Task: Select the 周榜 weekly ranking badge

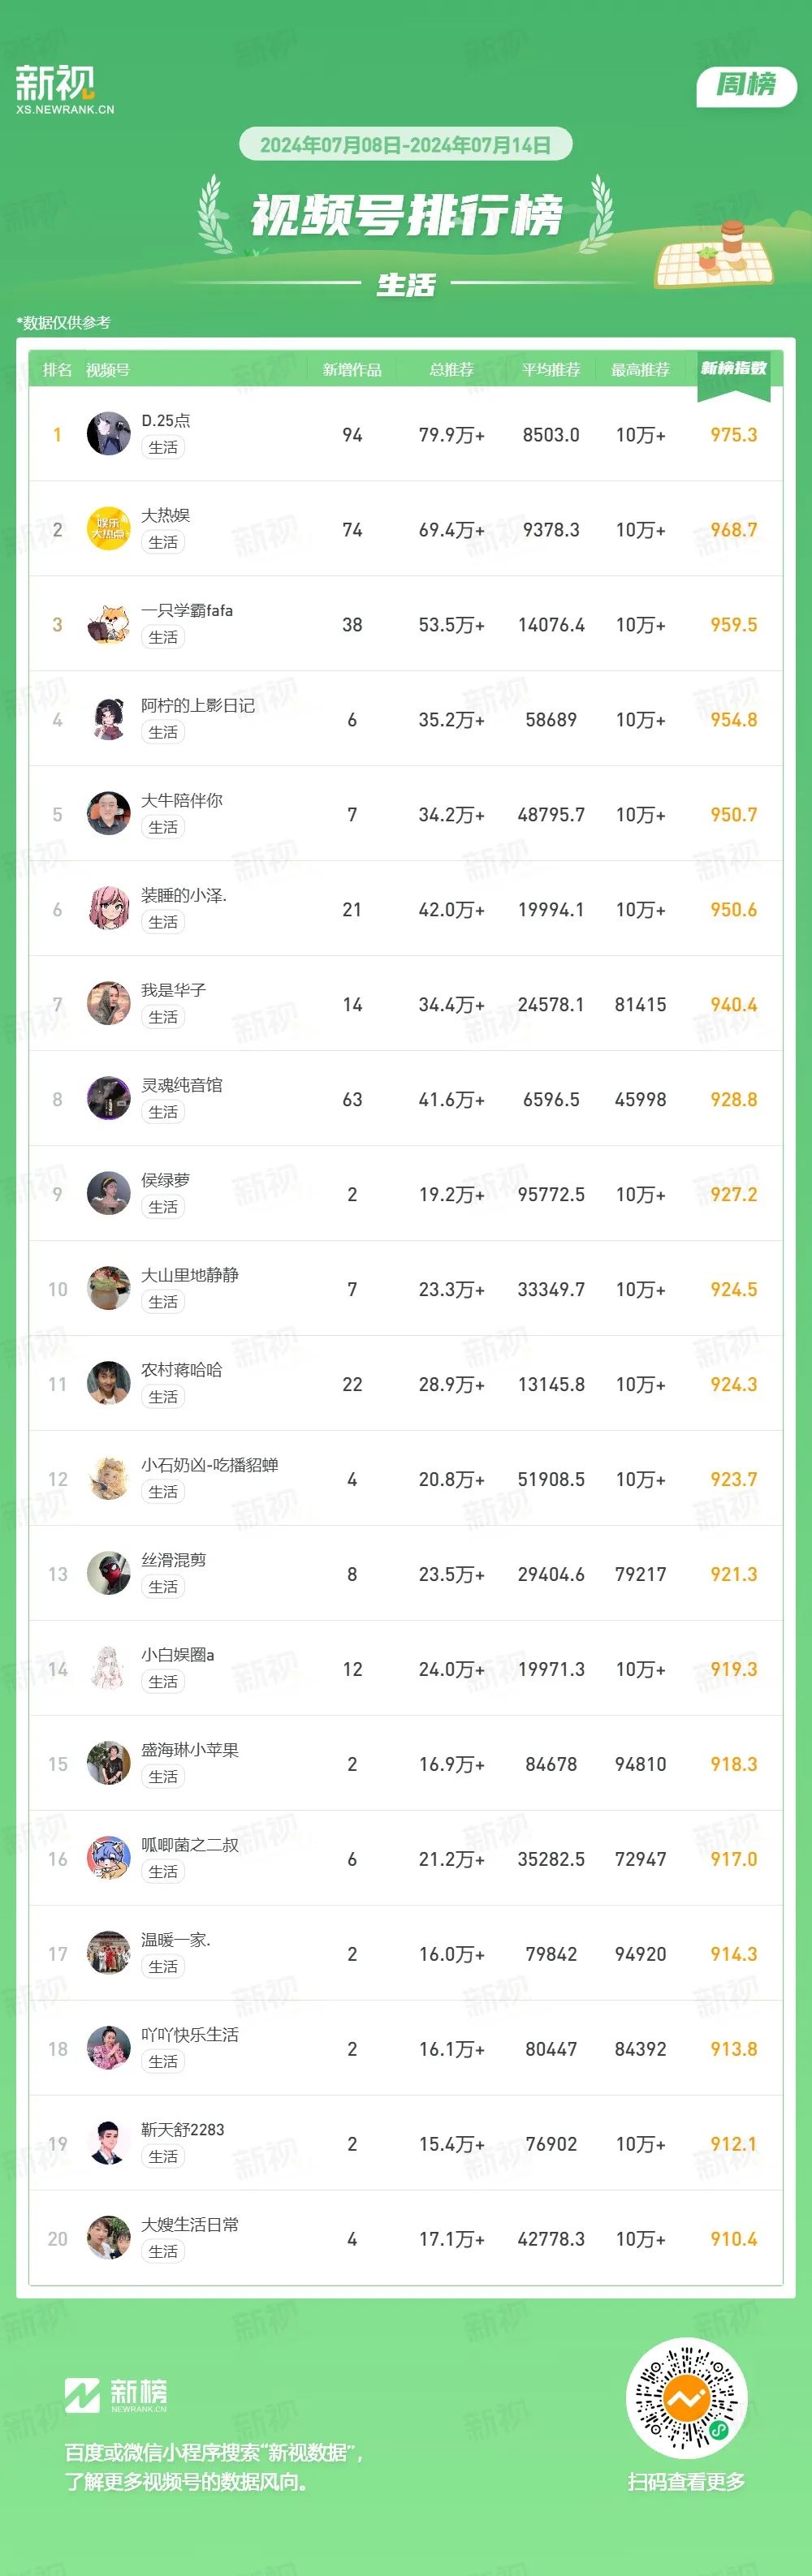Action: coord(746,86)
